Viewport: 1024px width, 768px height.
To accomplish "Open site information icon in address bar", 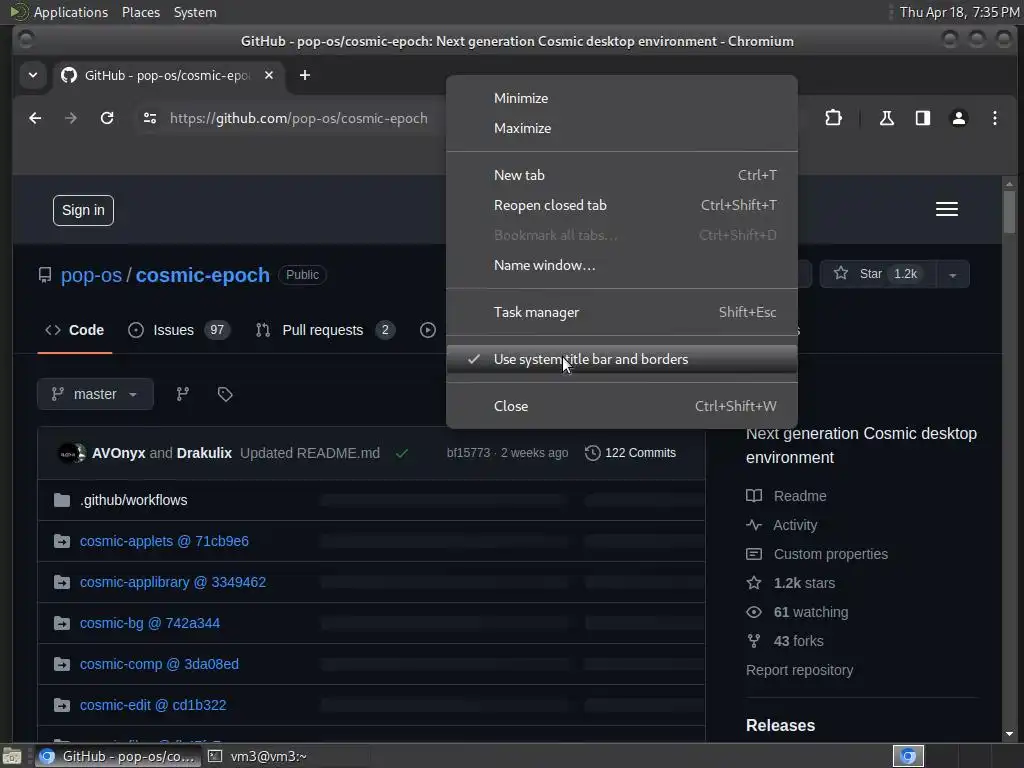I will coord(150,118).
